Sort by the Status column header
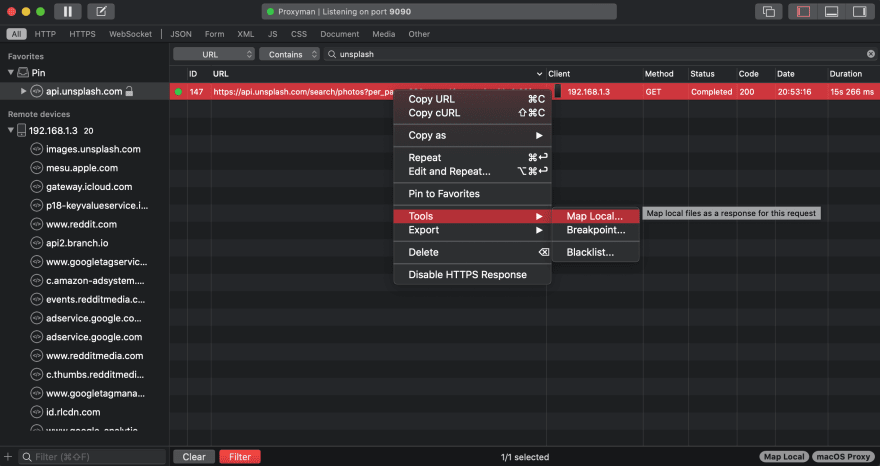 click(x=712, y=74)
